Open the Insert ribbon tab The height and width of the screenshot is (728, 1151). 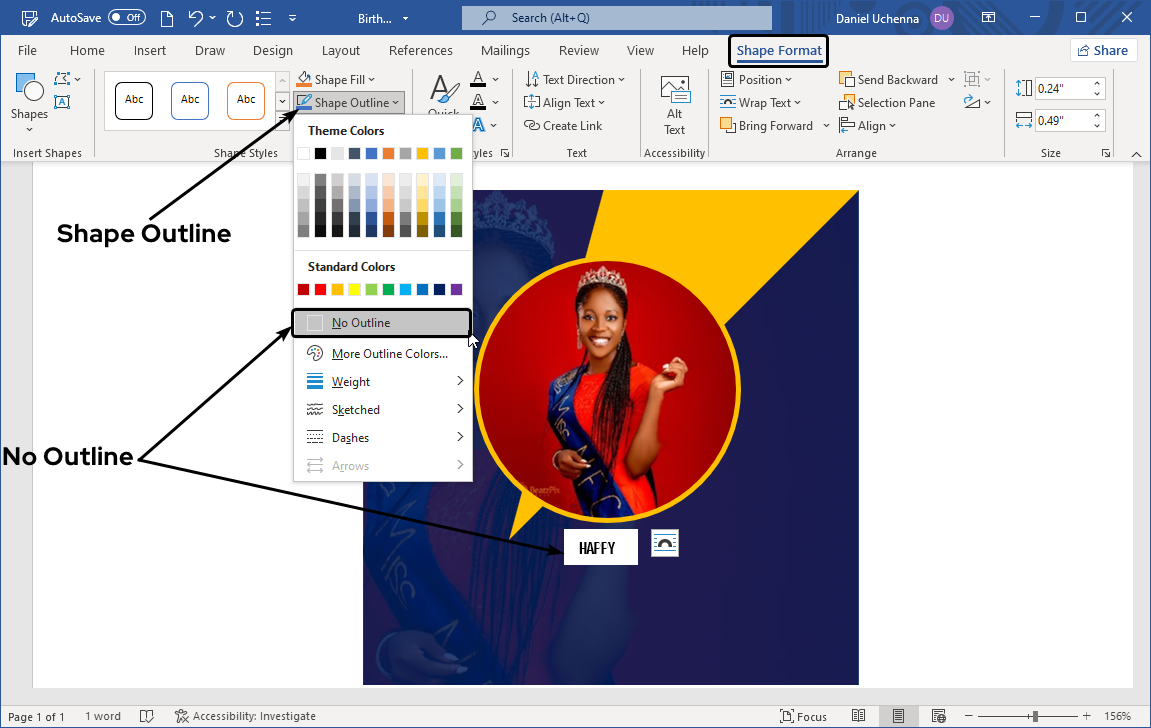coord(150,51)
